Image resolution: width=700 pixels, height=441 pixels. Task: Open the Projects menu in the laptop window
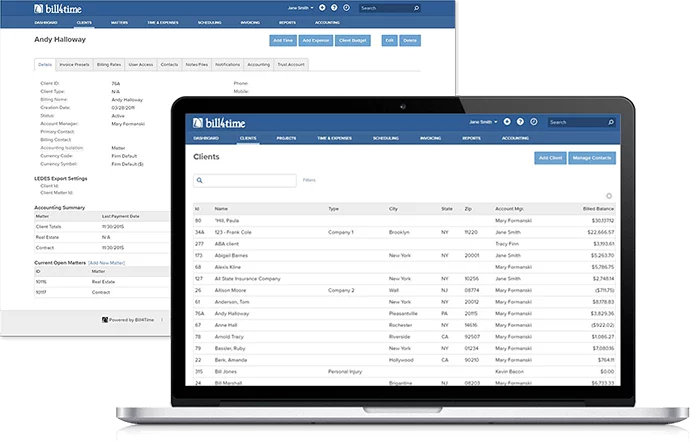286,138
